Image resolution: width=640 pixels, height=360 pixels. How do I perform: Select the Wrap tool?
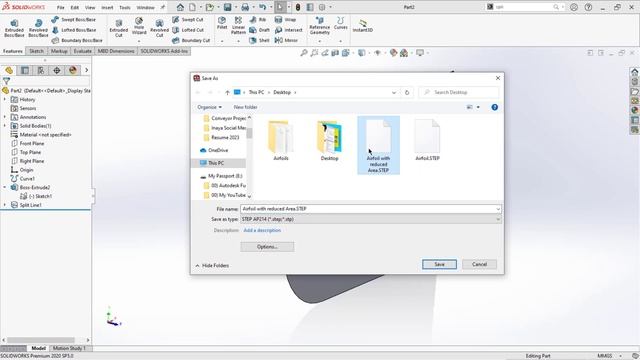285,20
